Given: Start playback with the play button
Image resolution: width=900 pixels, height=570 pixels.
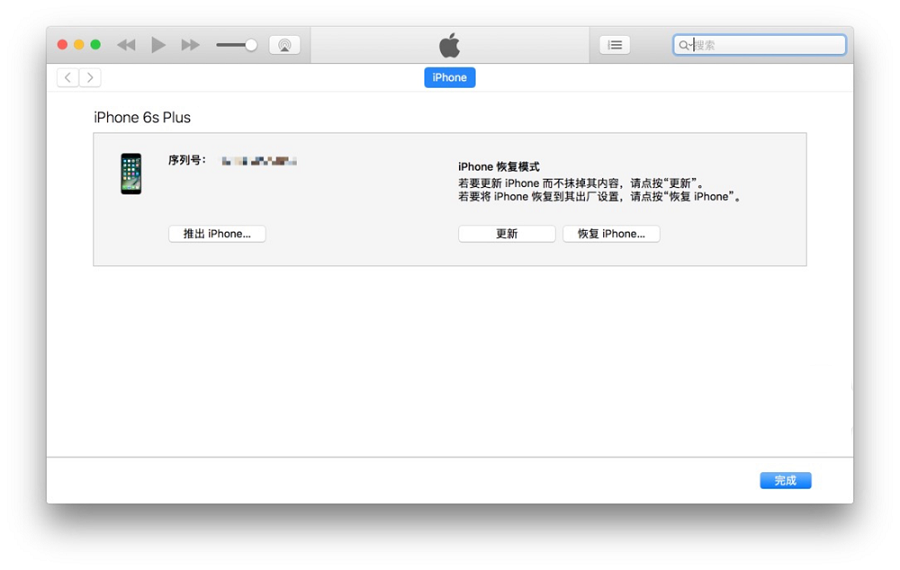Looking at the screenshot, I should pos(158,45).
